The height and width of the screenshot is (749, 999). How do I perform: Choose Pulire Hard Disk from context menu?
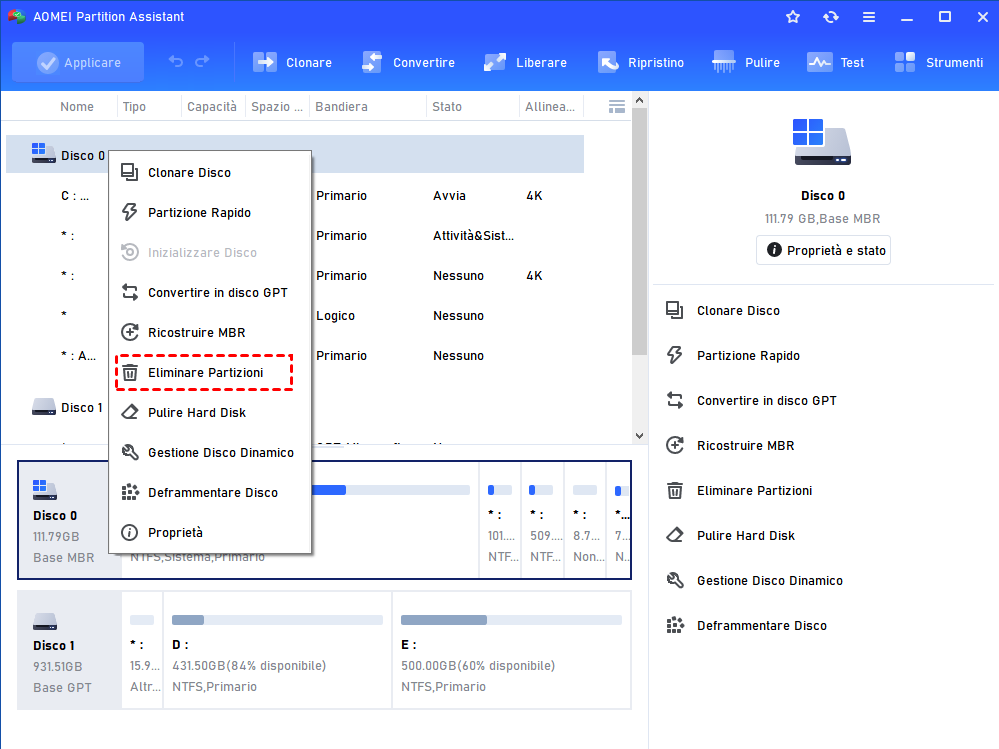[210, 413]
